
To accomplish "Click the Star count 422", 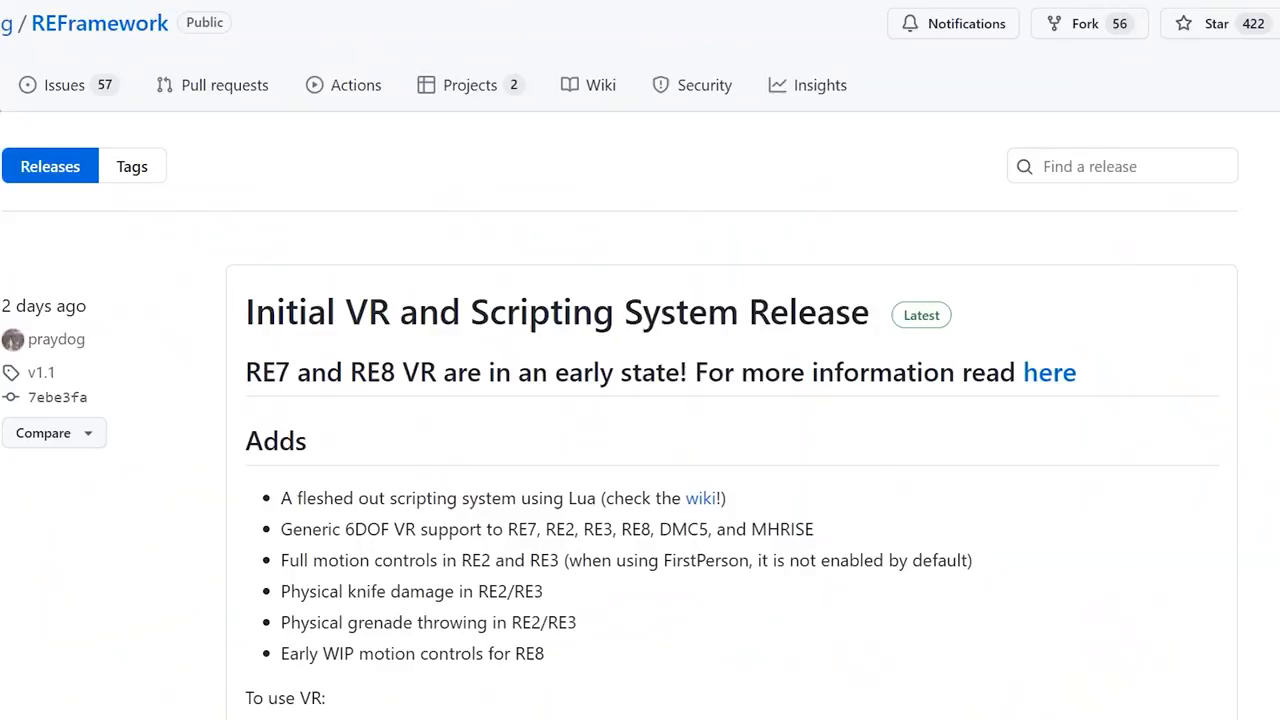I will click(1253, 23).
